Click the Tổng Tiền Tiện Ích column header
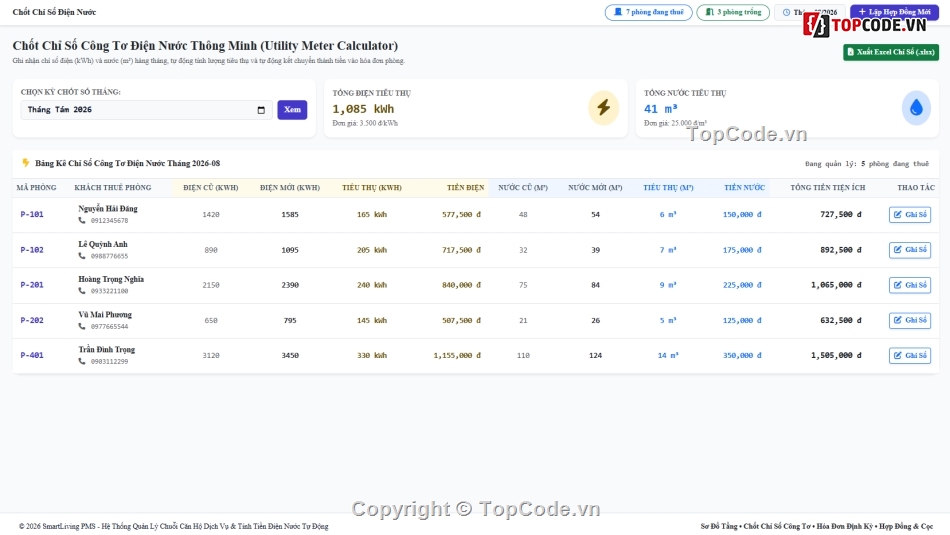 [x=828, y=188]
